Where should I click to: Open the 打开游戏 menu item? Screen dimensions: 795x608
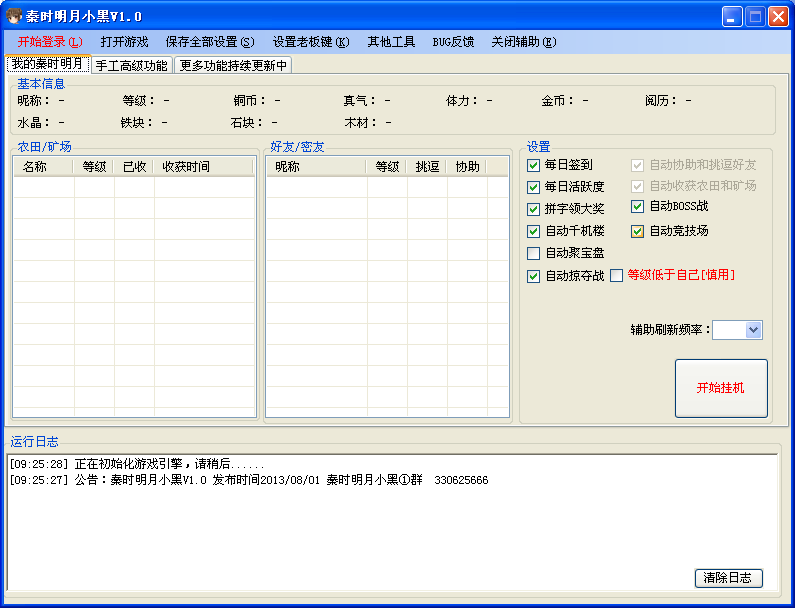click(124, 42)
